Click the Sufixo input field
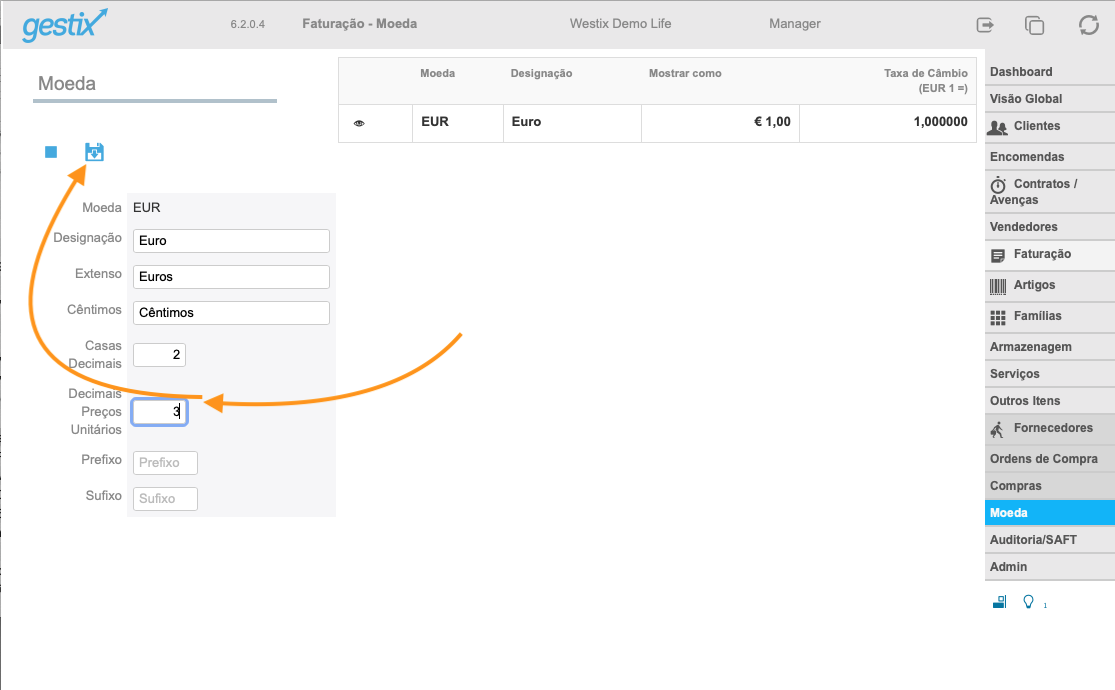Image resolution: width=1115 pixels, height=690 pixels. (165, 499)
